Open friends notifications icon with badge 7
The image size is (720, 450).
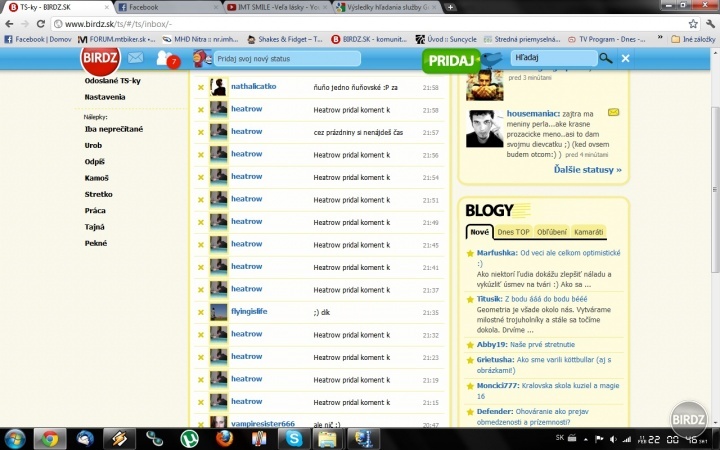[x=167, y=59]
